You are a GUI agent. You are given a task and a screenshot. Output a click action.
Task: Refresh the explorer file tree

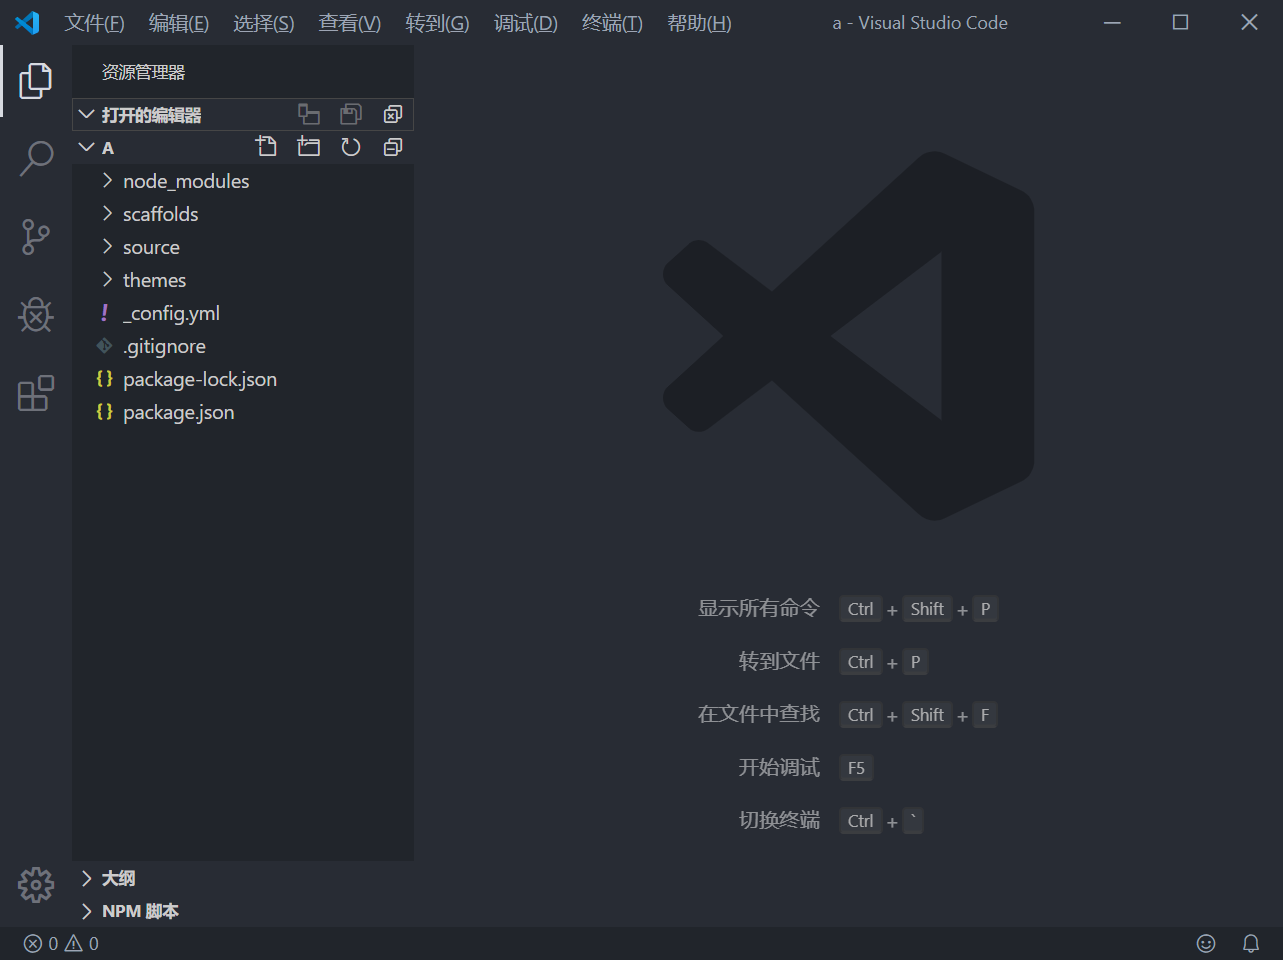[x=351, y=147]
